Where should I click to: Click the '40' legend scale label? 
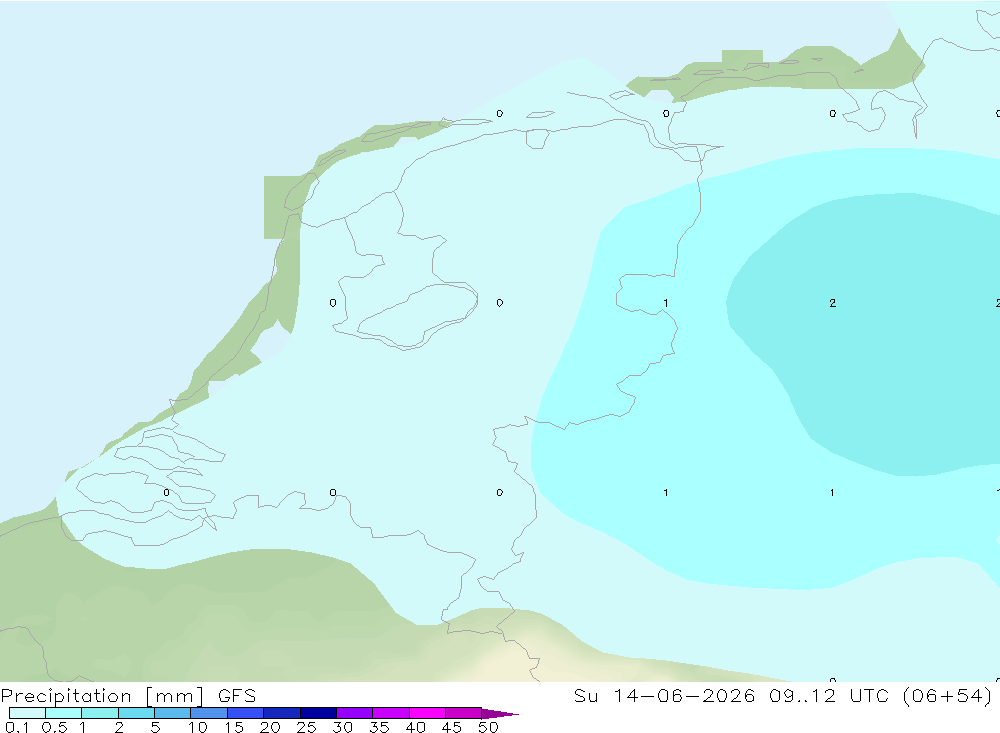(415, 727)
